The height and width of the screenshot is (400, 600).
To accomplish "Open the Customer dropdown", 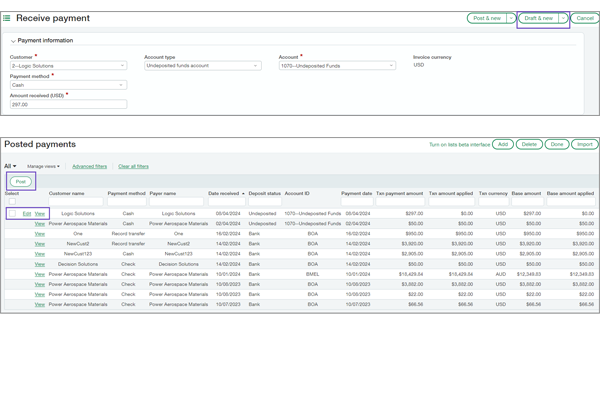I will (123, 66).
